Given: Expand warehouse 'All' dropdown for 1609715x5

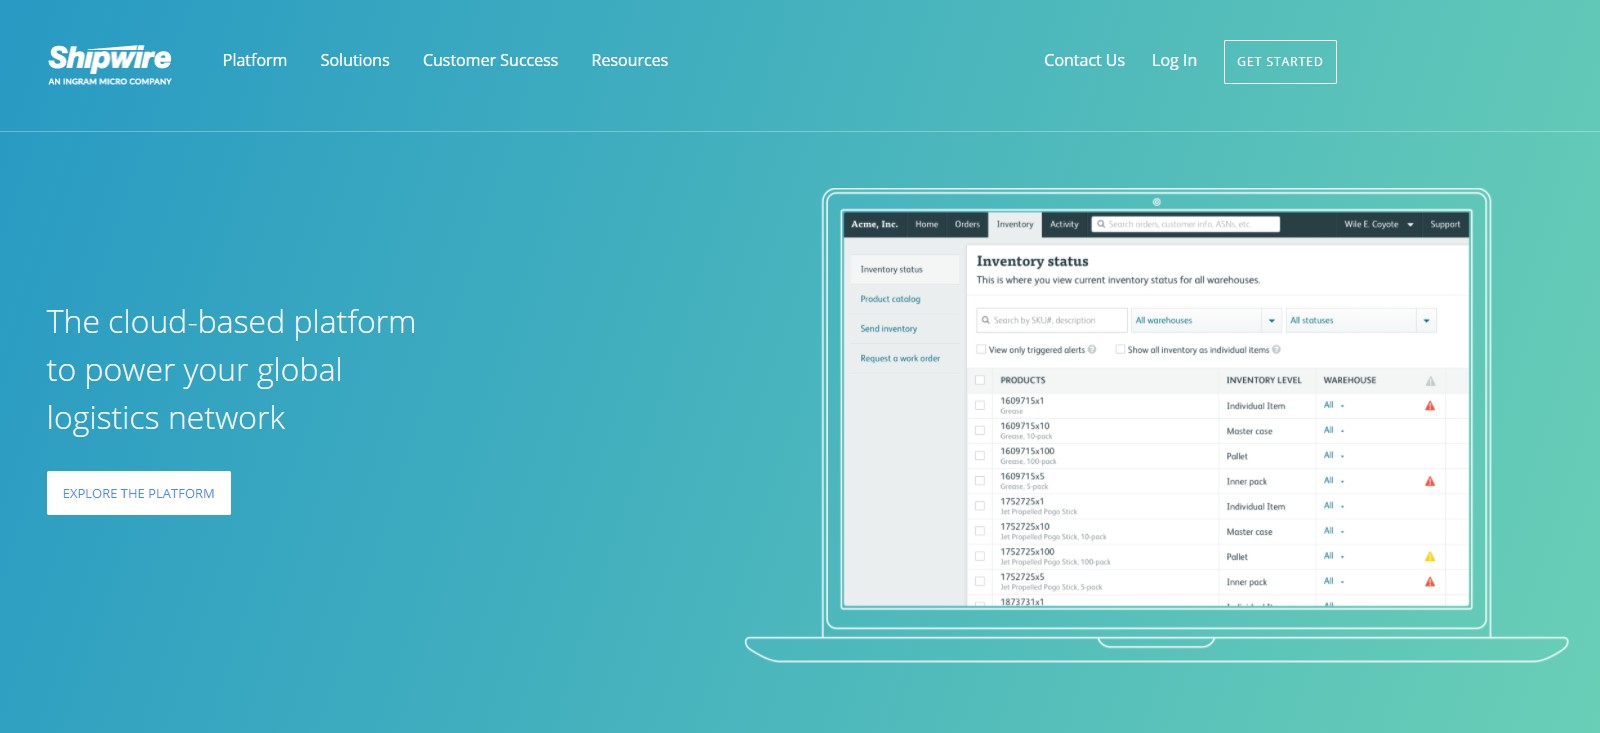Looking at the screenshot, I should coord(1334,480).
